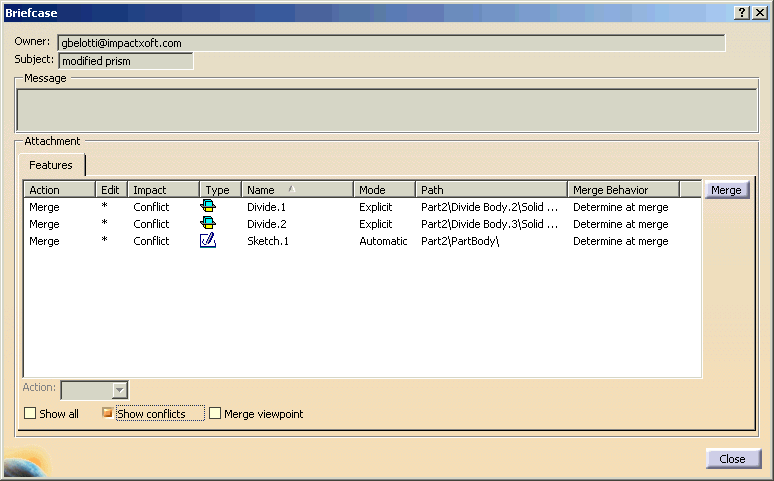Click the Divide.2 feature type icon
Screen dimensions: 774x481
208,224
